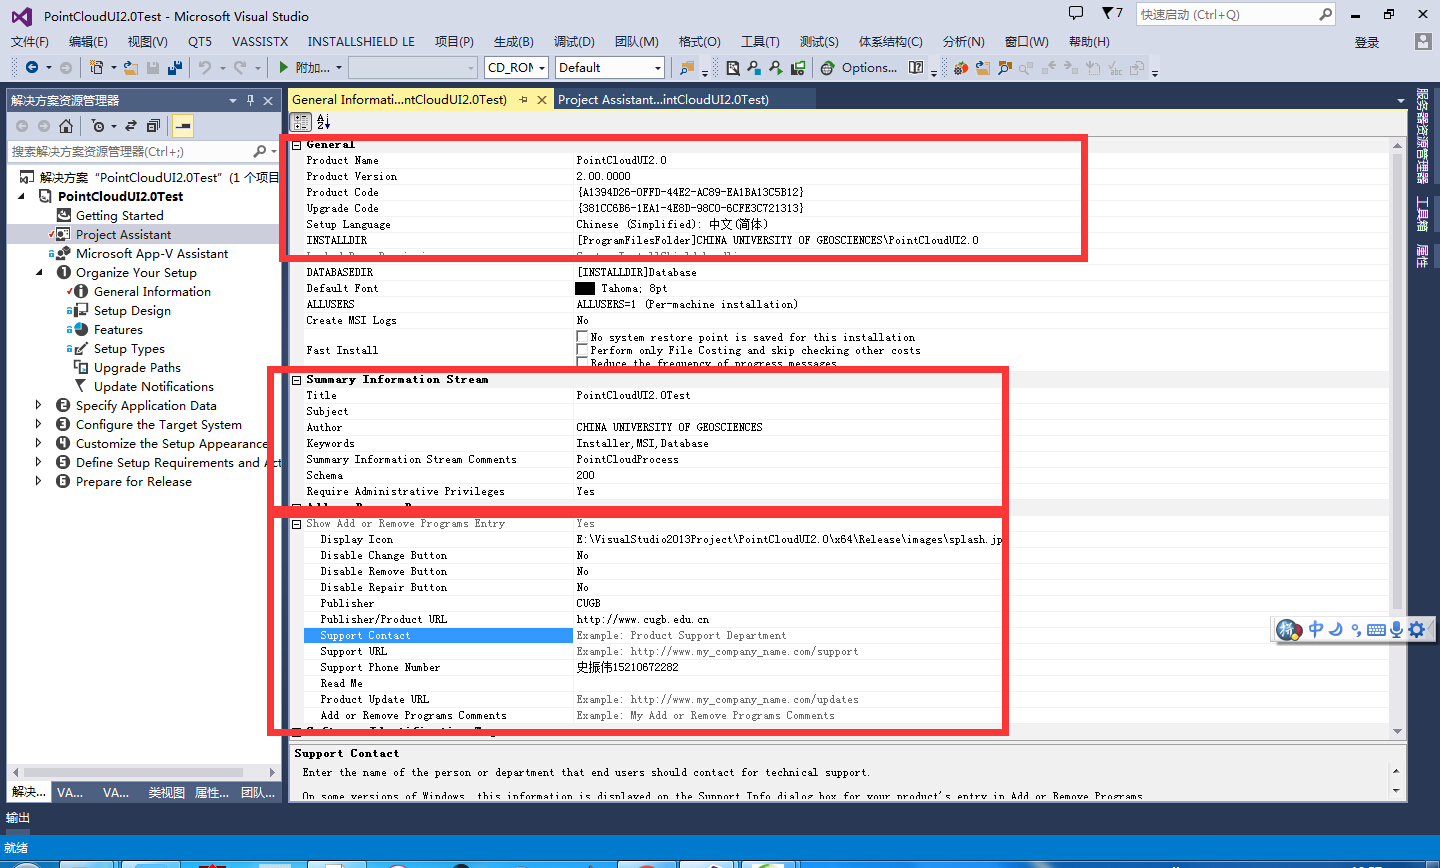Screen dimensions: 1440x868
Task: Click the InstallShield run installer icon
Action: point(776,68)
